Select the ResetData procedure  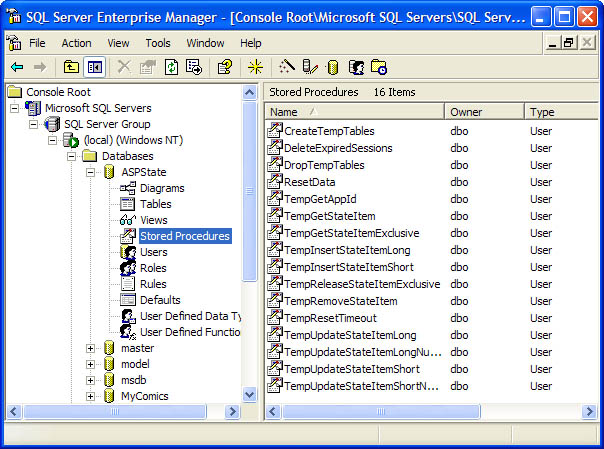tap(309, 182)
